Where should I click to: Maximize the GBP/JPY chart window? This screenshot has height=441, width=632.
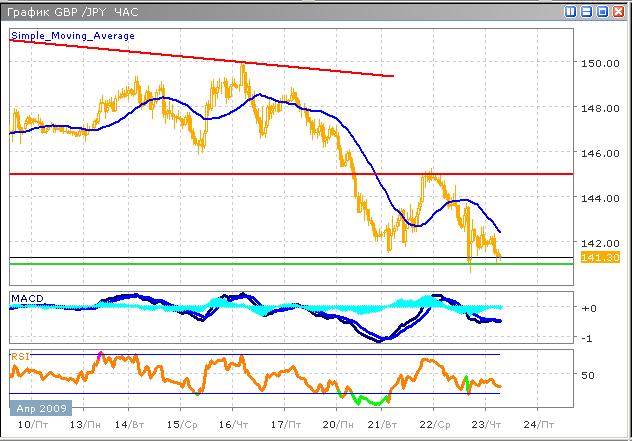coord(602,11)
